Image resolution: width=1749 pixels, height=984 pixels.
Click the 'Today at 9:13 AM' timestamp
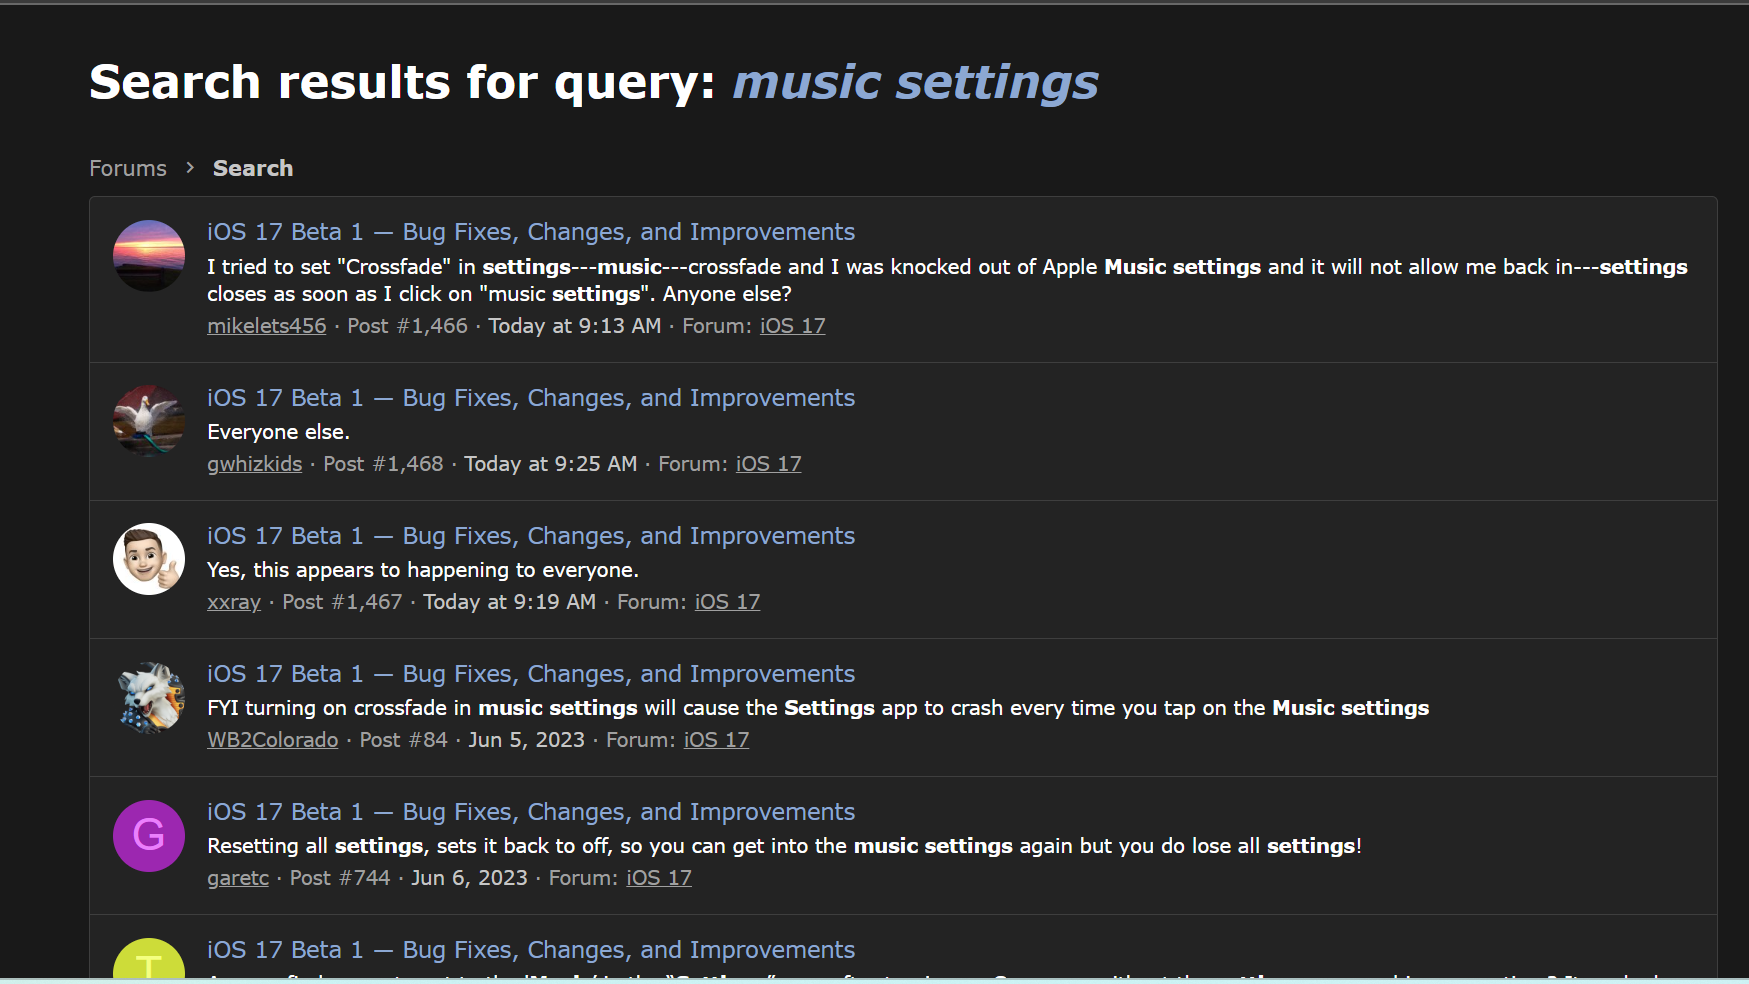[x=575, y=326]
